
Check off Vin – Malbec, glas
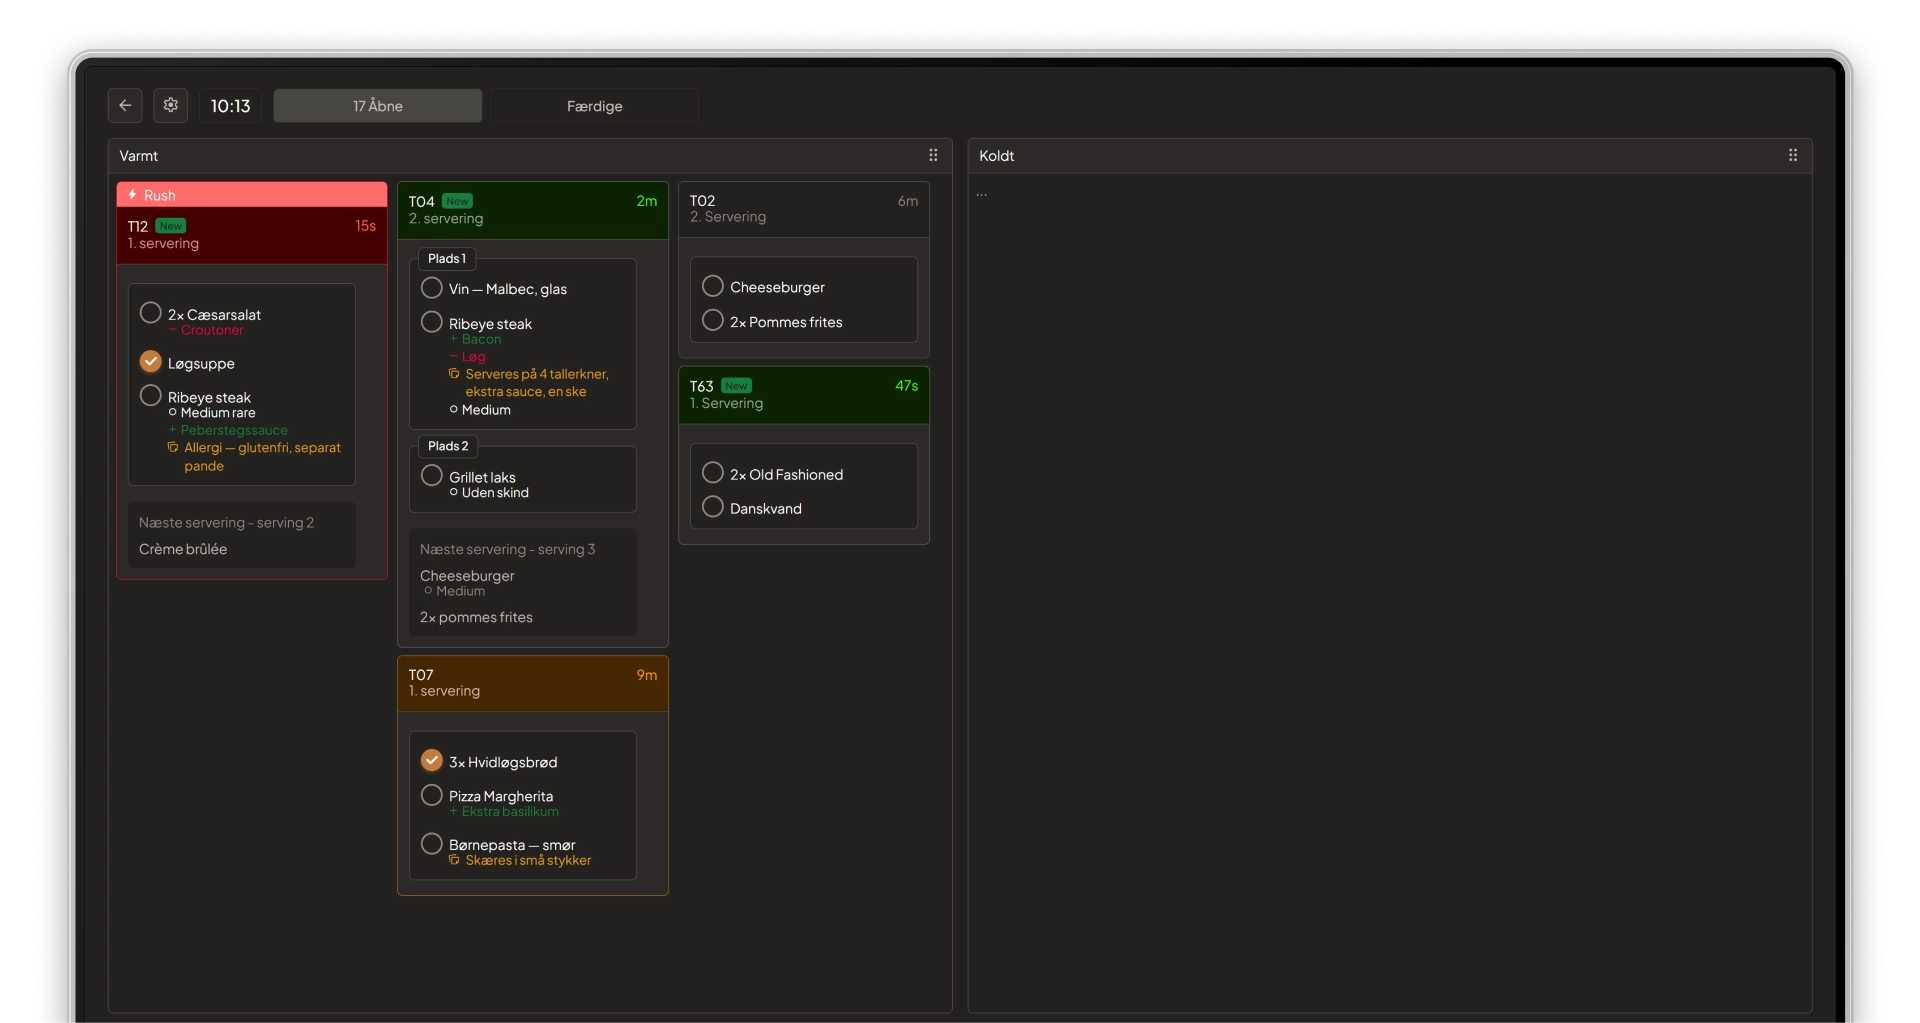(x=432, y=288)
